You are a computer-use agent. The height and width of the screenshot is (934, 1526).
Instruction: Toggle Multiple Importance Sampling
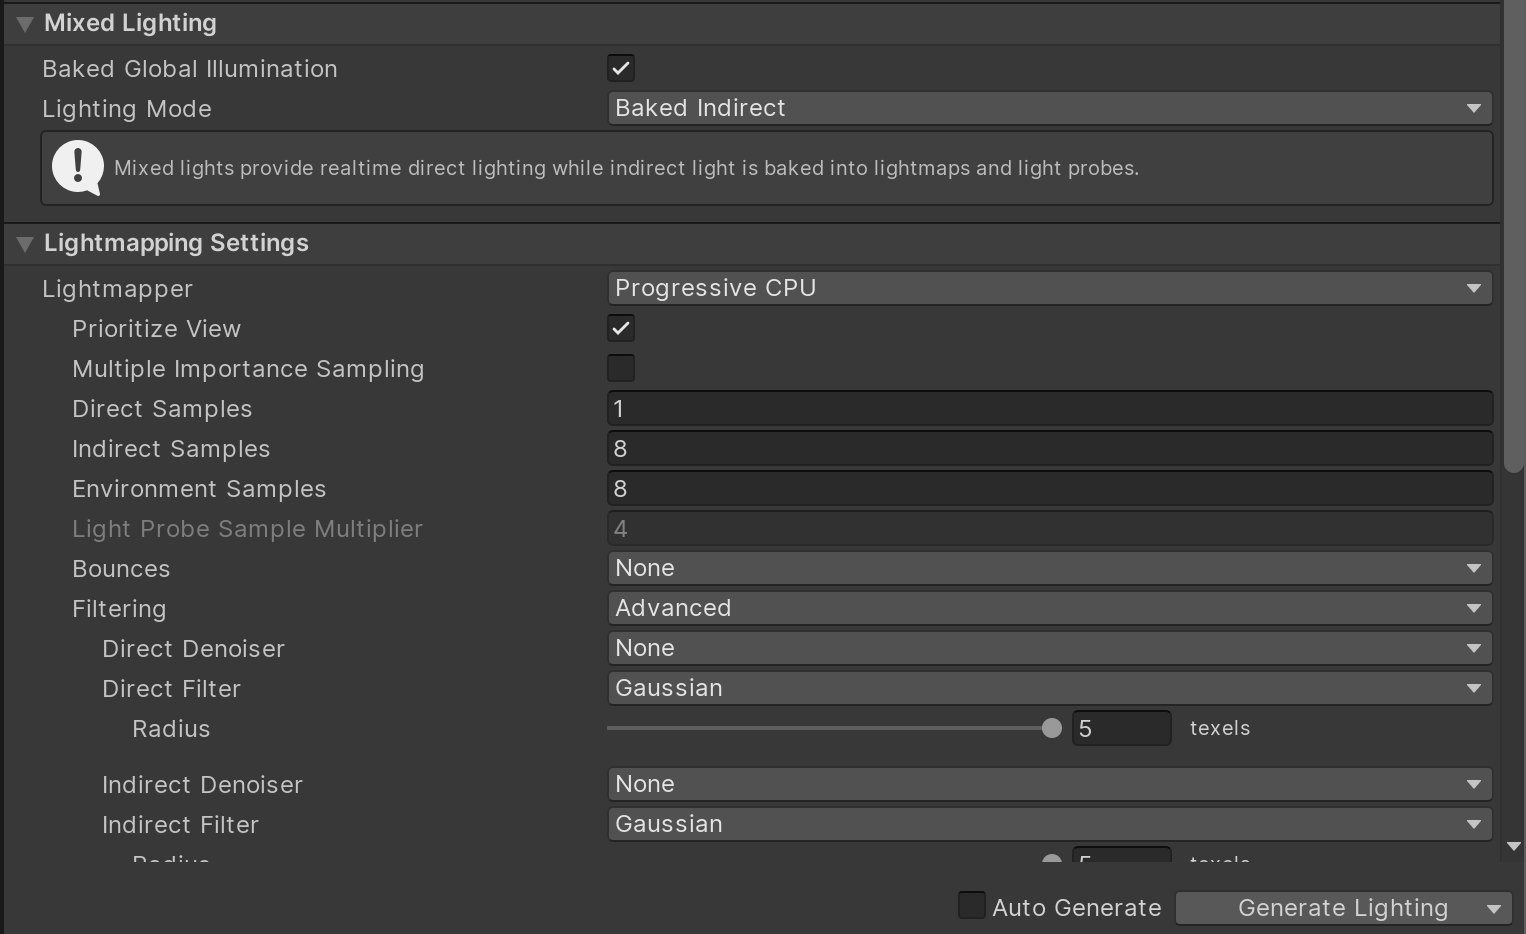620,368
